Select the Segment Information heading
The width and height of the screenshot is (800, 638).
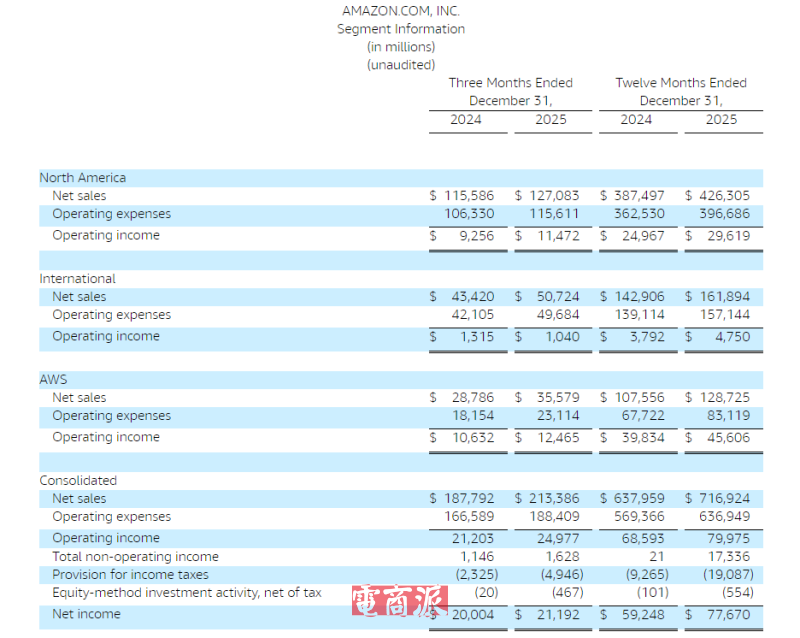pyautogui.click(x=401, y=29)
